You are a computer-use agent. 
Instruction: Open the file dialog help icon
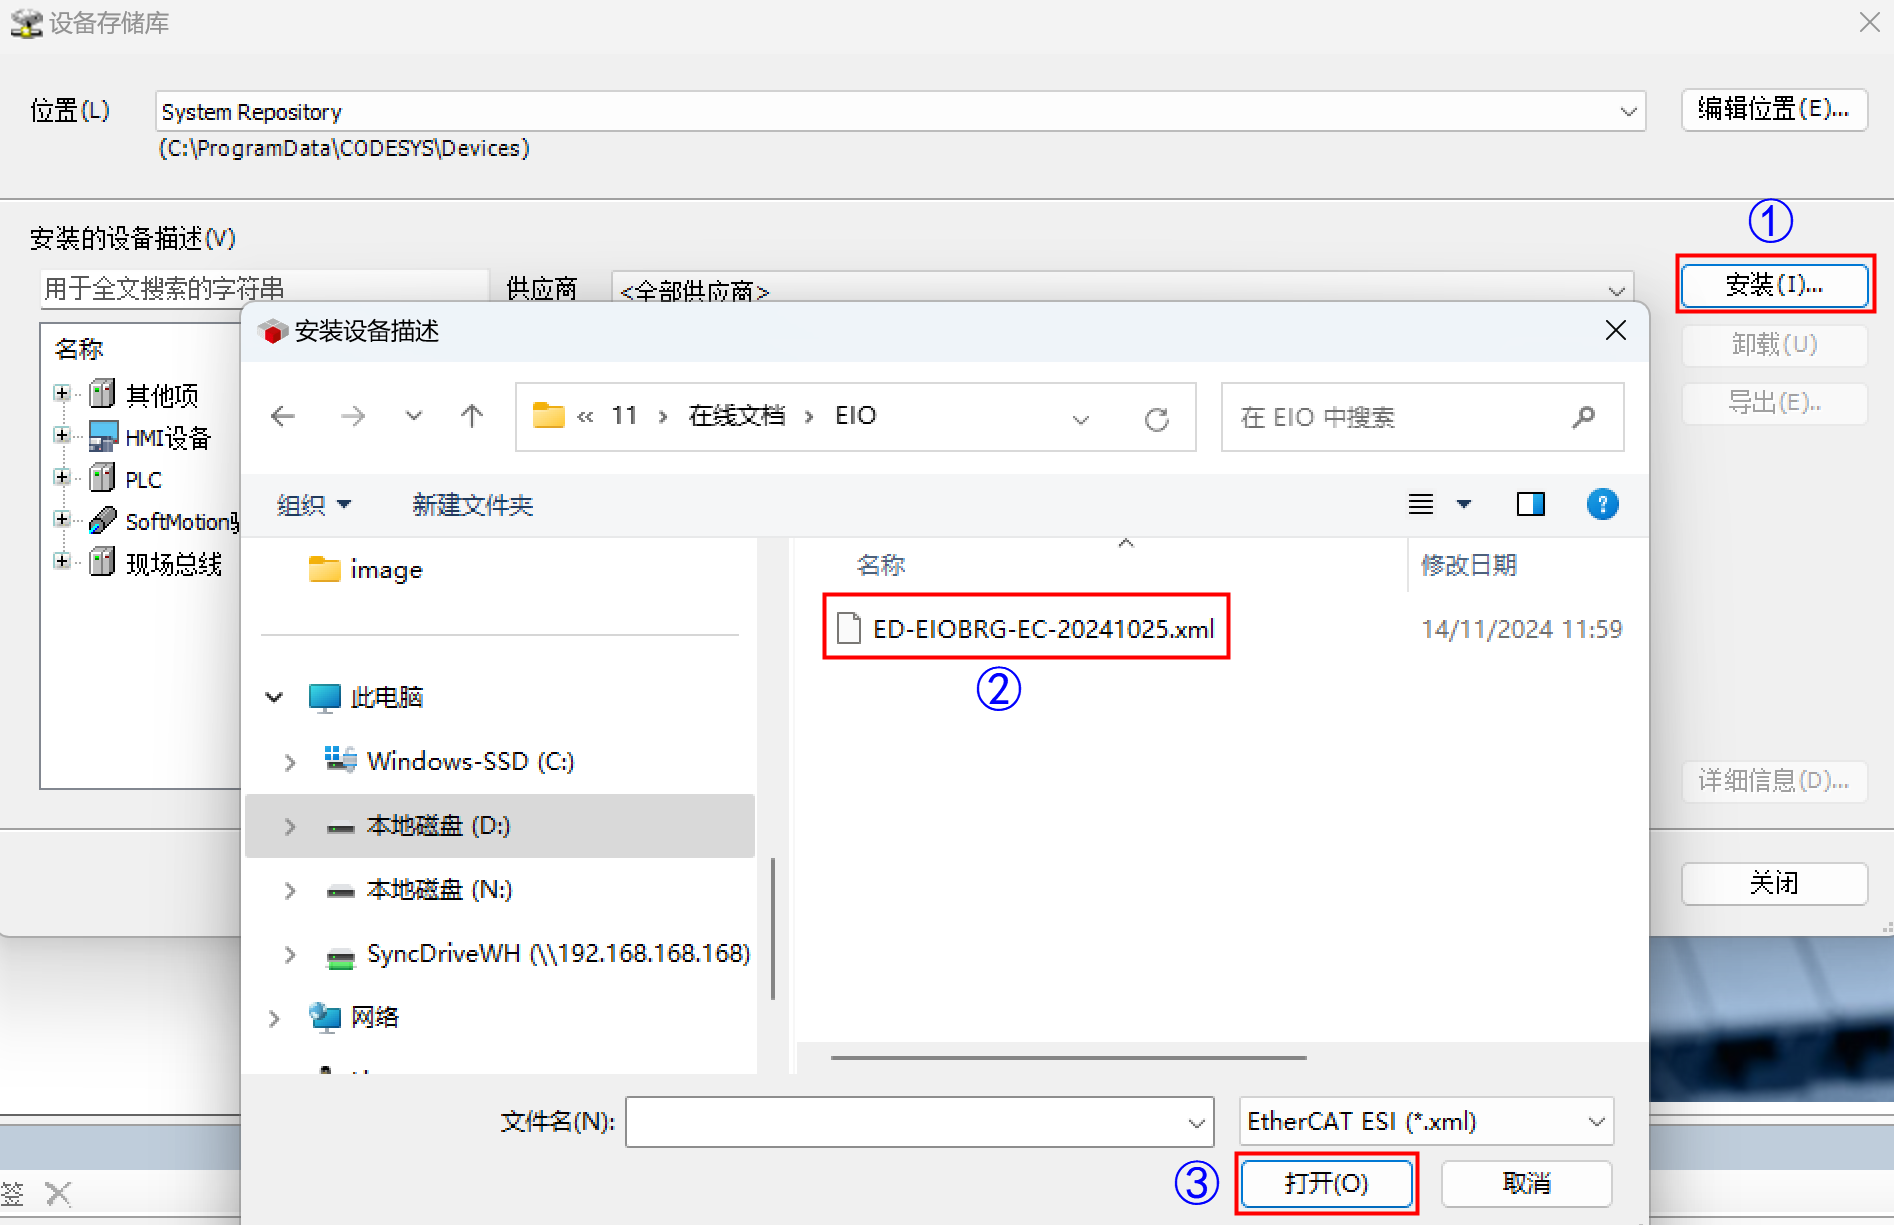1602,504
